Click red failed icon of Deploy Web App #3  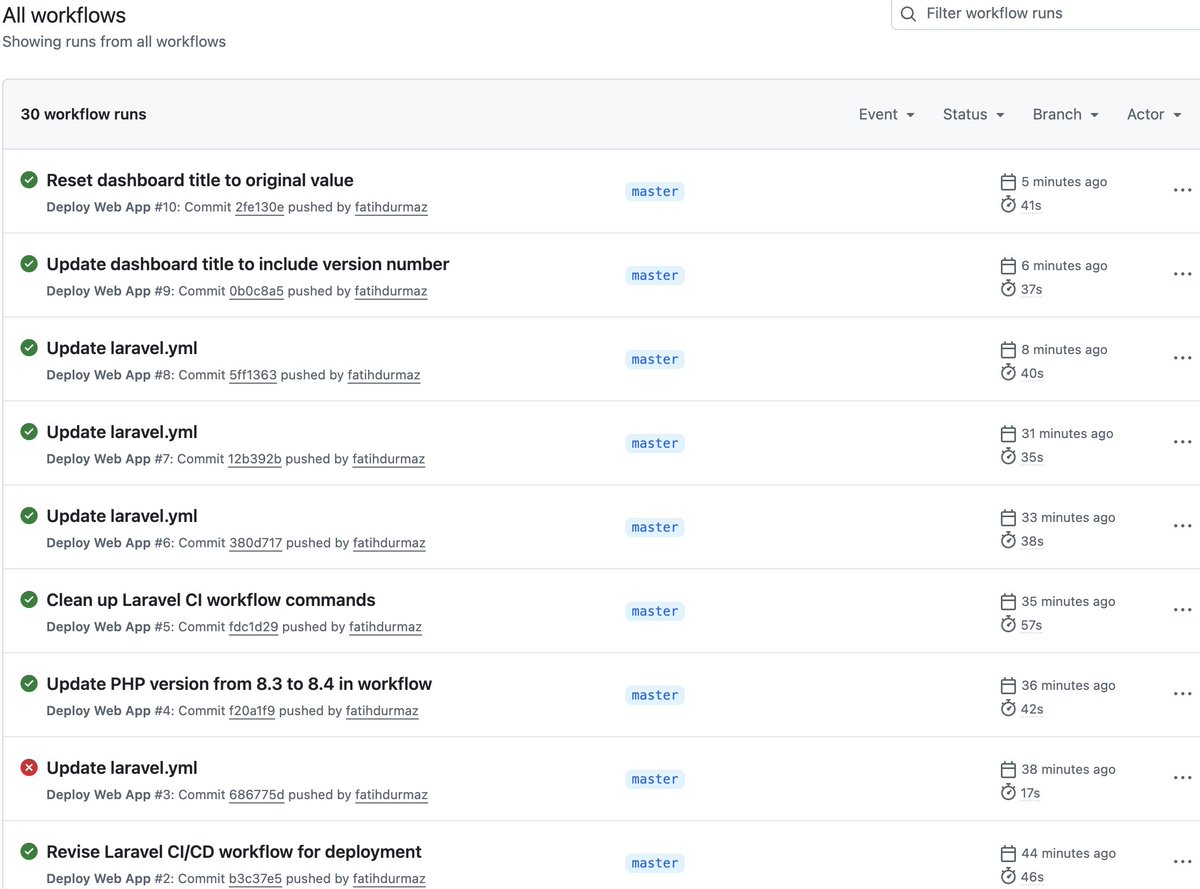tap(29, 768)
